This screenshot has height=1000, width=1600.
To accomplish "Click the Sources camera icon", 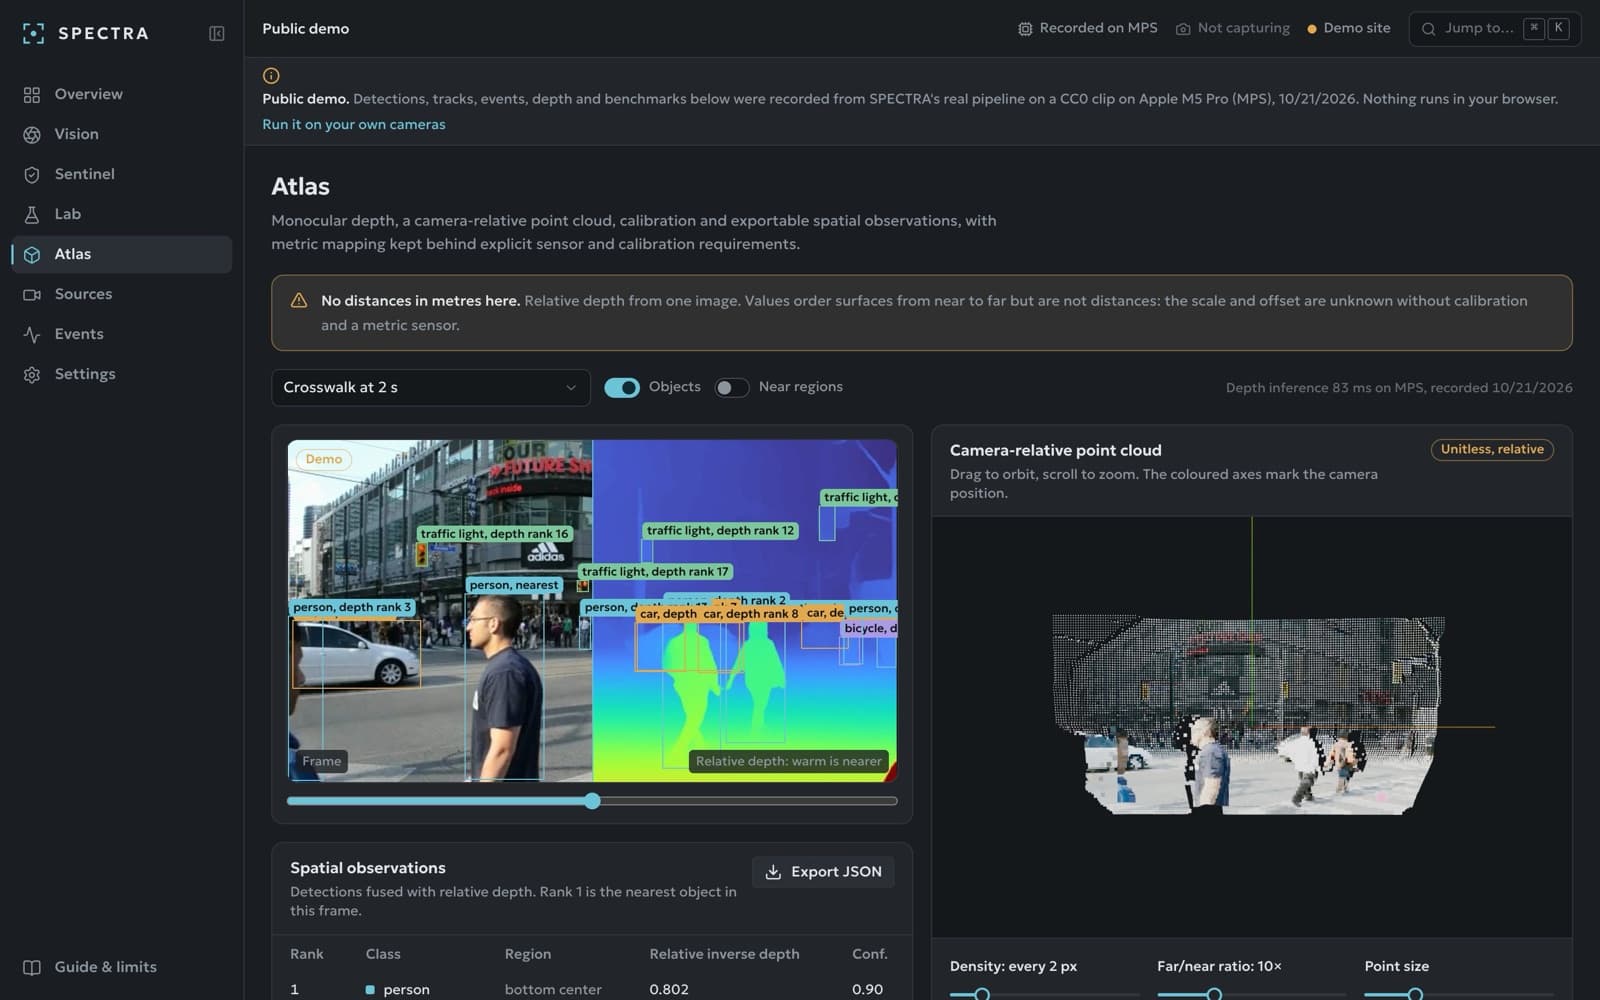I will [32, 294].
